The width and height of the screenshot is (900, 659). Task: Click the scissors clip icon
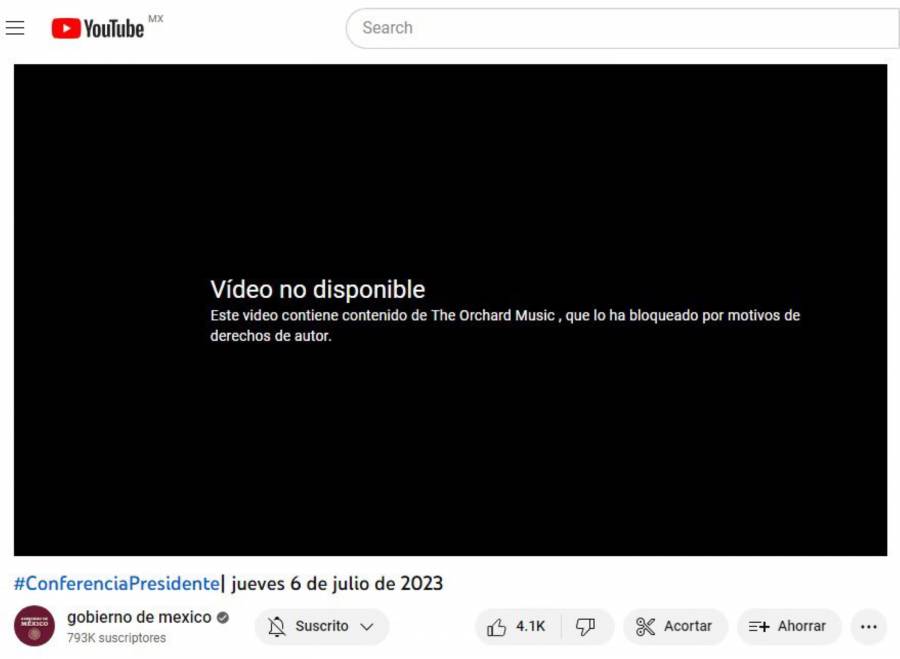pyautogui.click(x=645, y=626)
